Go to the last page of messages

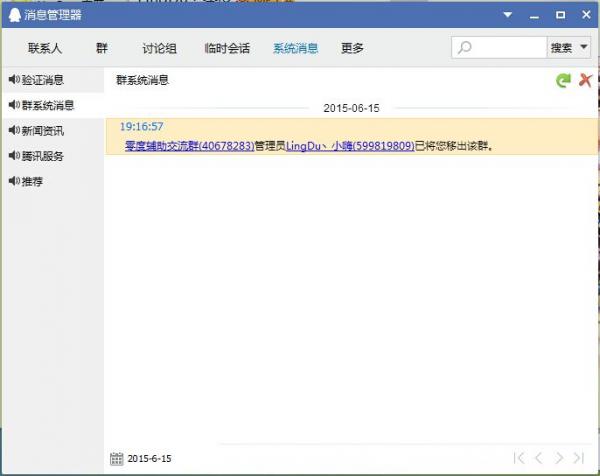(x=578, y=458)
